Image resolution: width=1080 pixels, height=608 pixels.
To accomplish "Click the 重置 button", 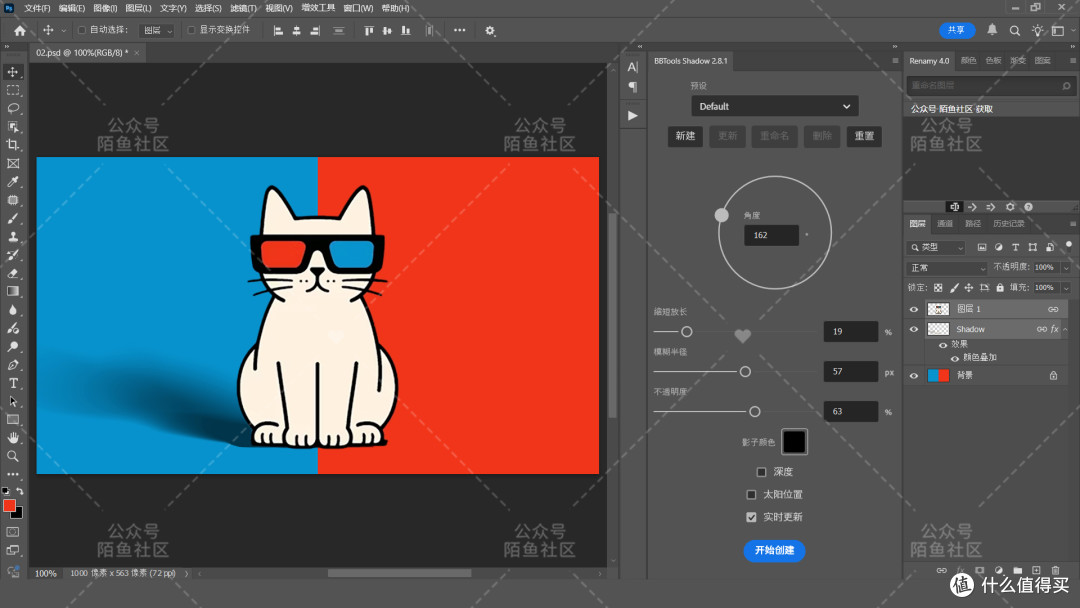I will pyautogui.click(x=864, y=136).
